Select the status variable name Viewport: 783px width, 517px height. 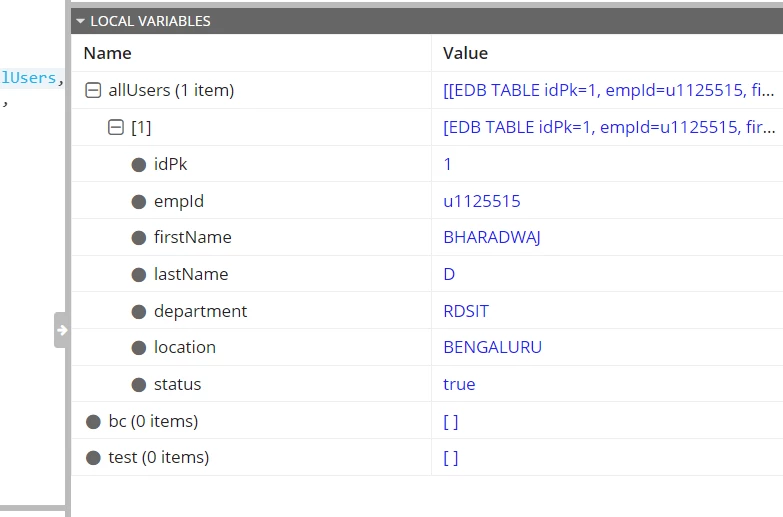[x=177, y=384]
